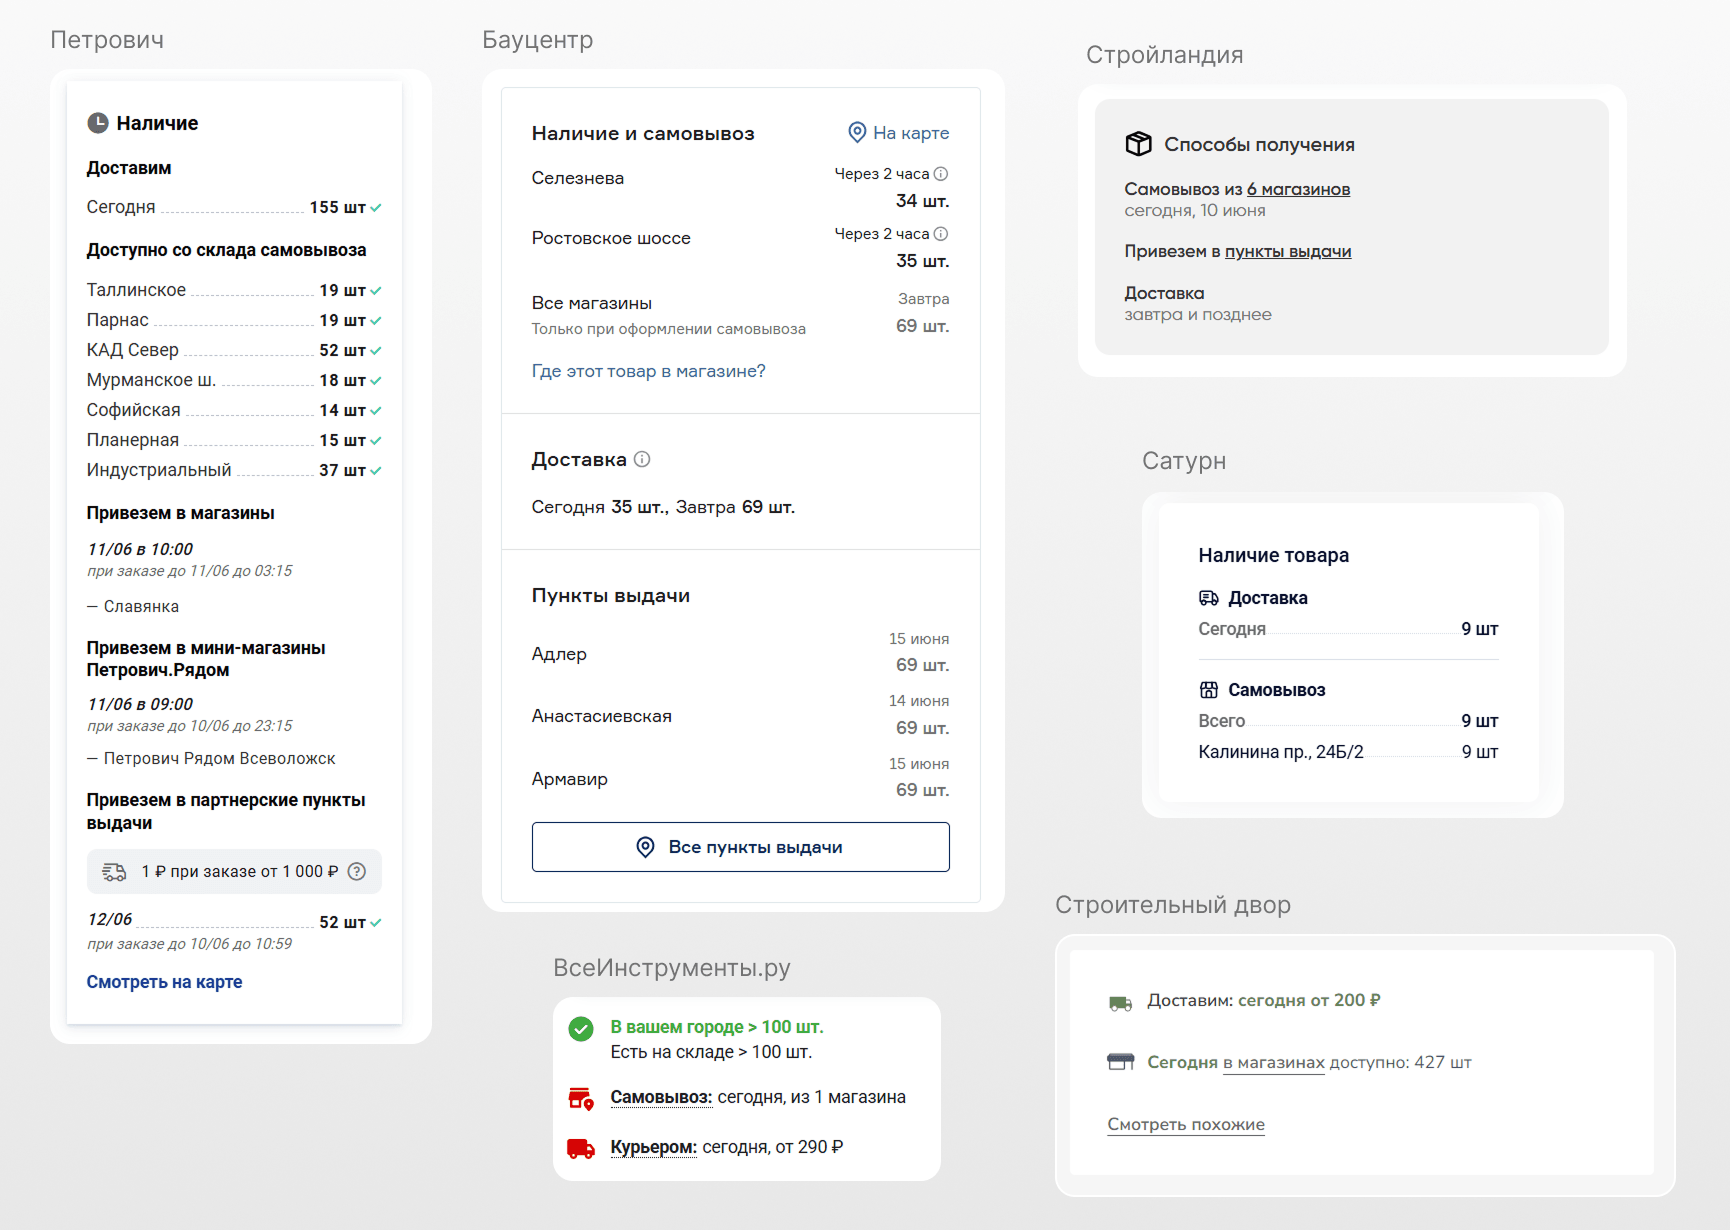1730x1230 pixels.
Task: Click Петрович Рядом Всеволожск entry
Action: point(211,759)
